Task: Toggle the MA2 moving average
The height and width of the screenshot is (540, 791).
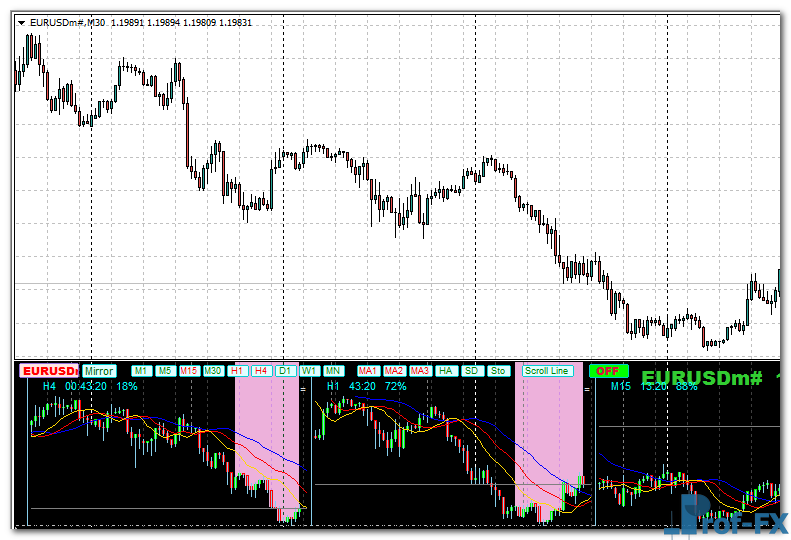Action: 394,371
